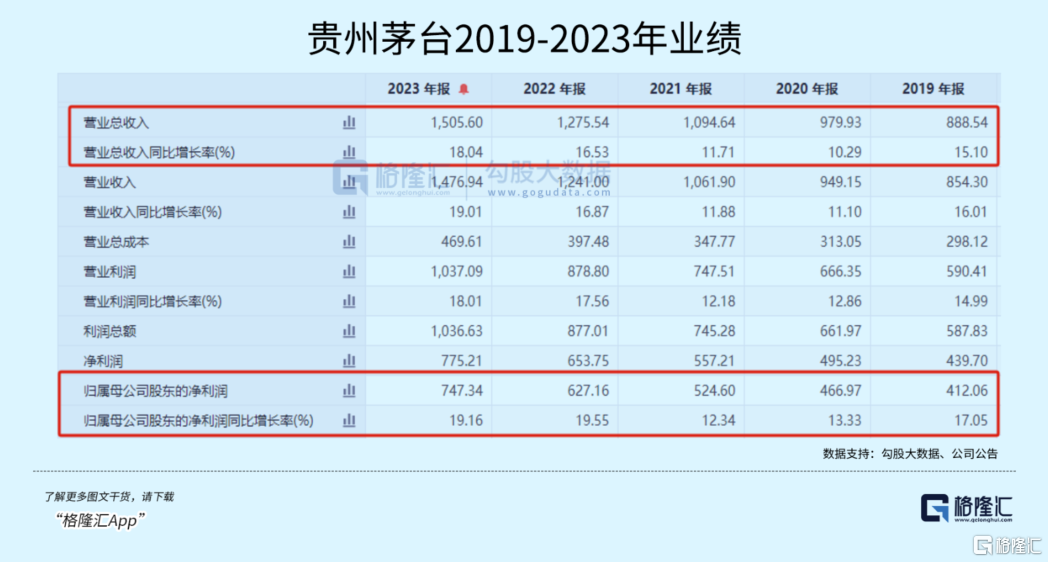Click 归属母公司股东的净利润同比增长率(%) label

pyautogui.click(x=199, y=420)
